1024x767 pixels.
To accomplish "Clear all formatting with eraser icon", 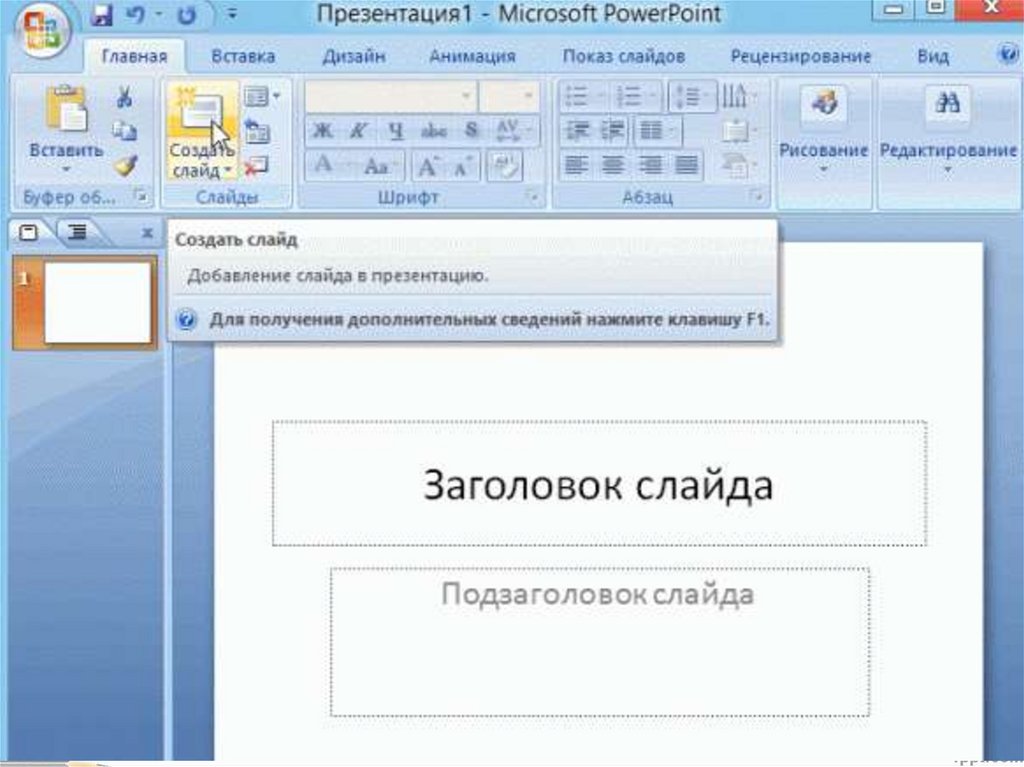I will point(504,166).
